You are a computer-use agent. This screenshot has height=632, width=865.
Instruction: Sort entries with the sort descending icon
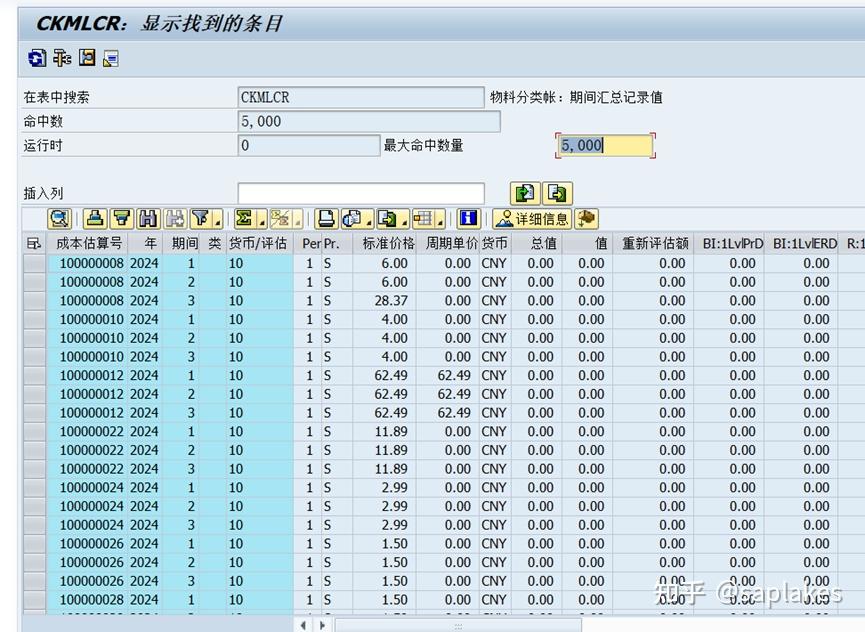point(121,219)
